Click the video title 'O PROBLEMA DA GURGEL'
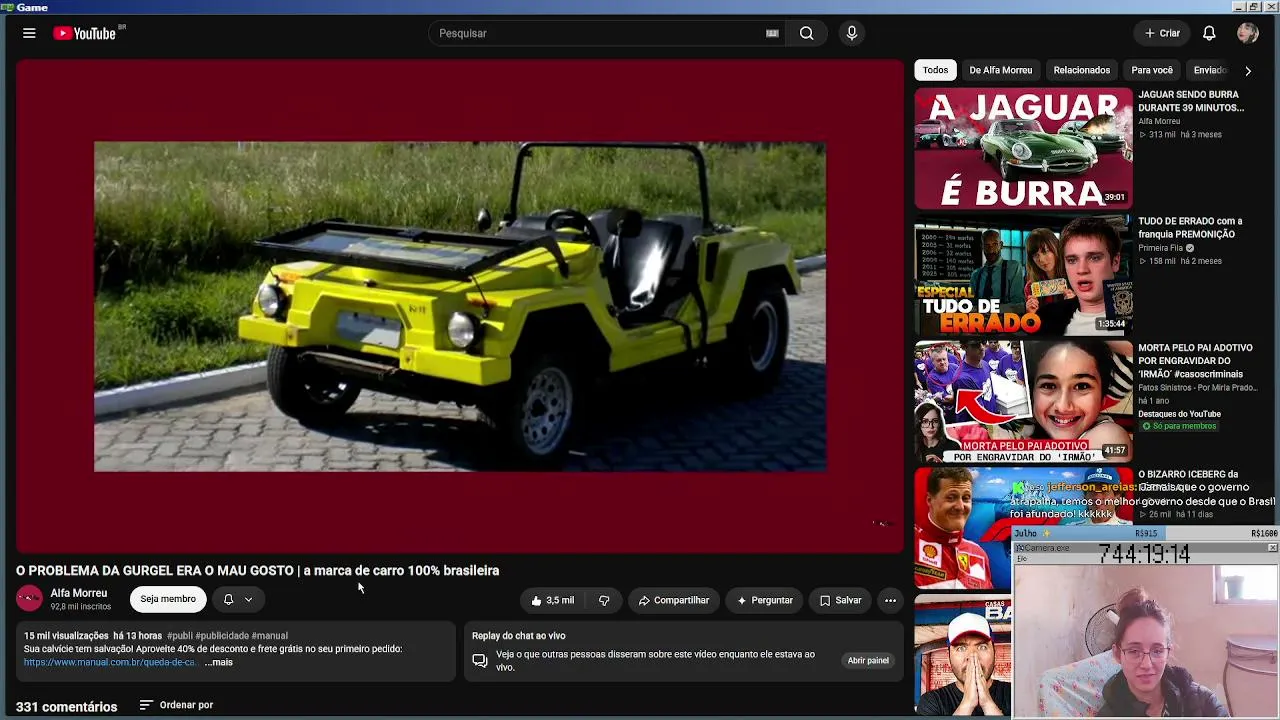Viewport: 1280px width, 720px height. [x=257, y=570]
